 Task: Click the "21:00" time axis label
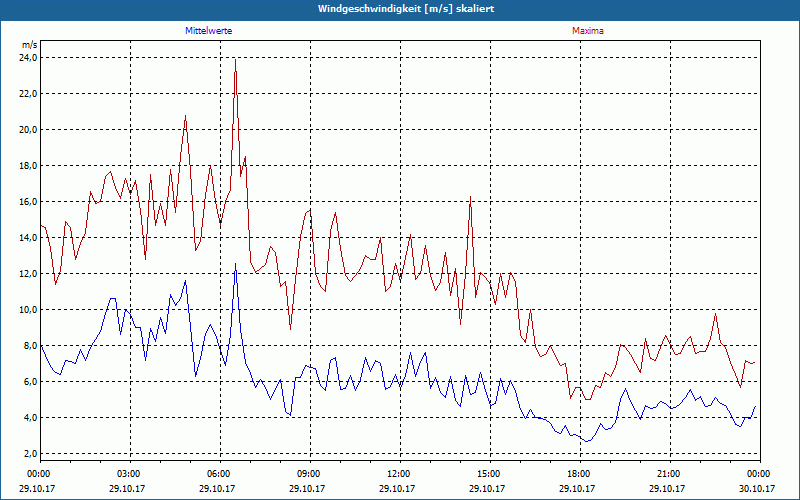pos(668,474)
